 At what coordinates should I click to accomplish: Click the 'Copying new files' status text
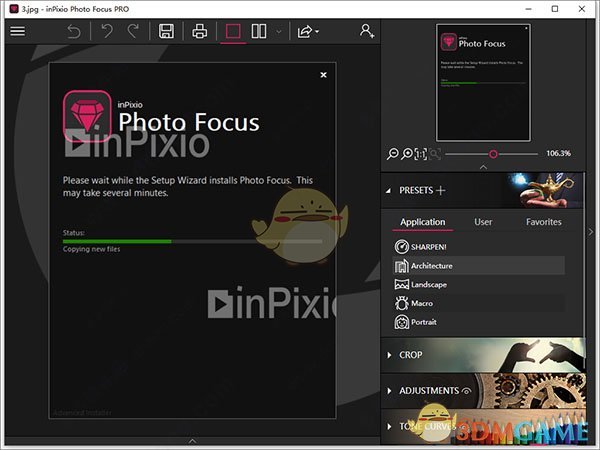91,249
